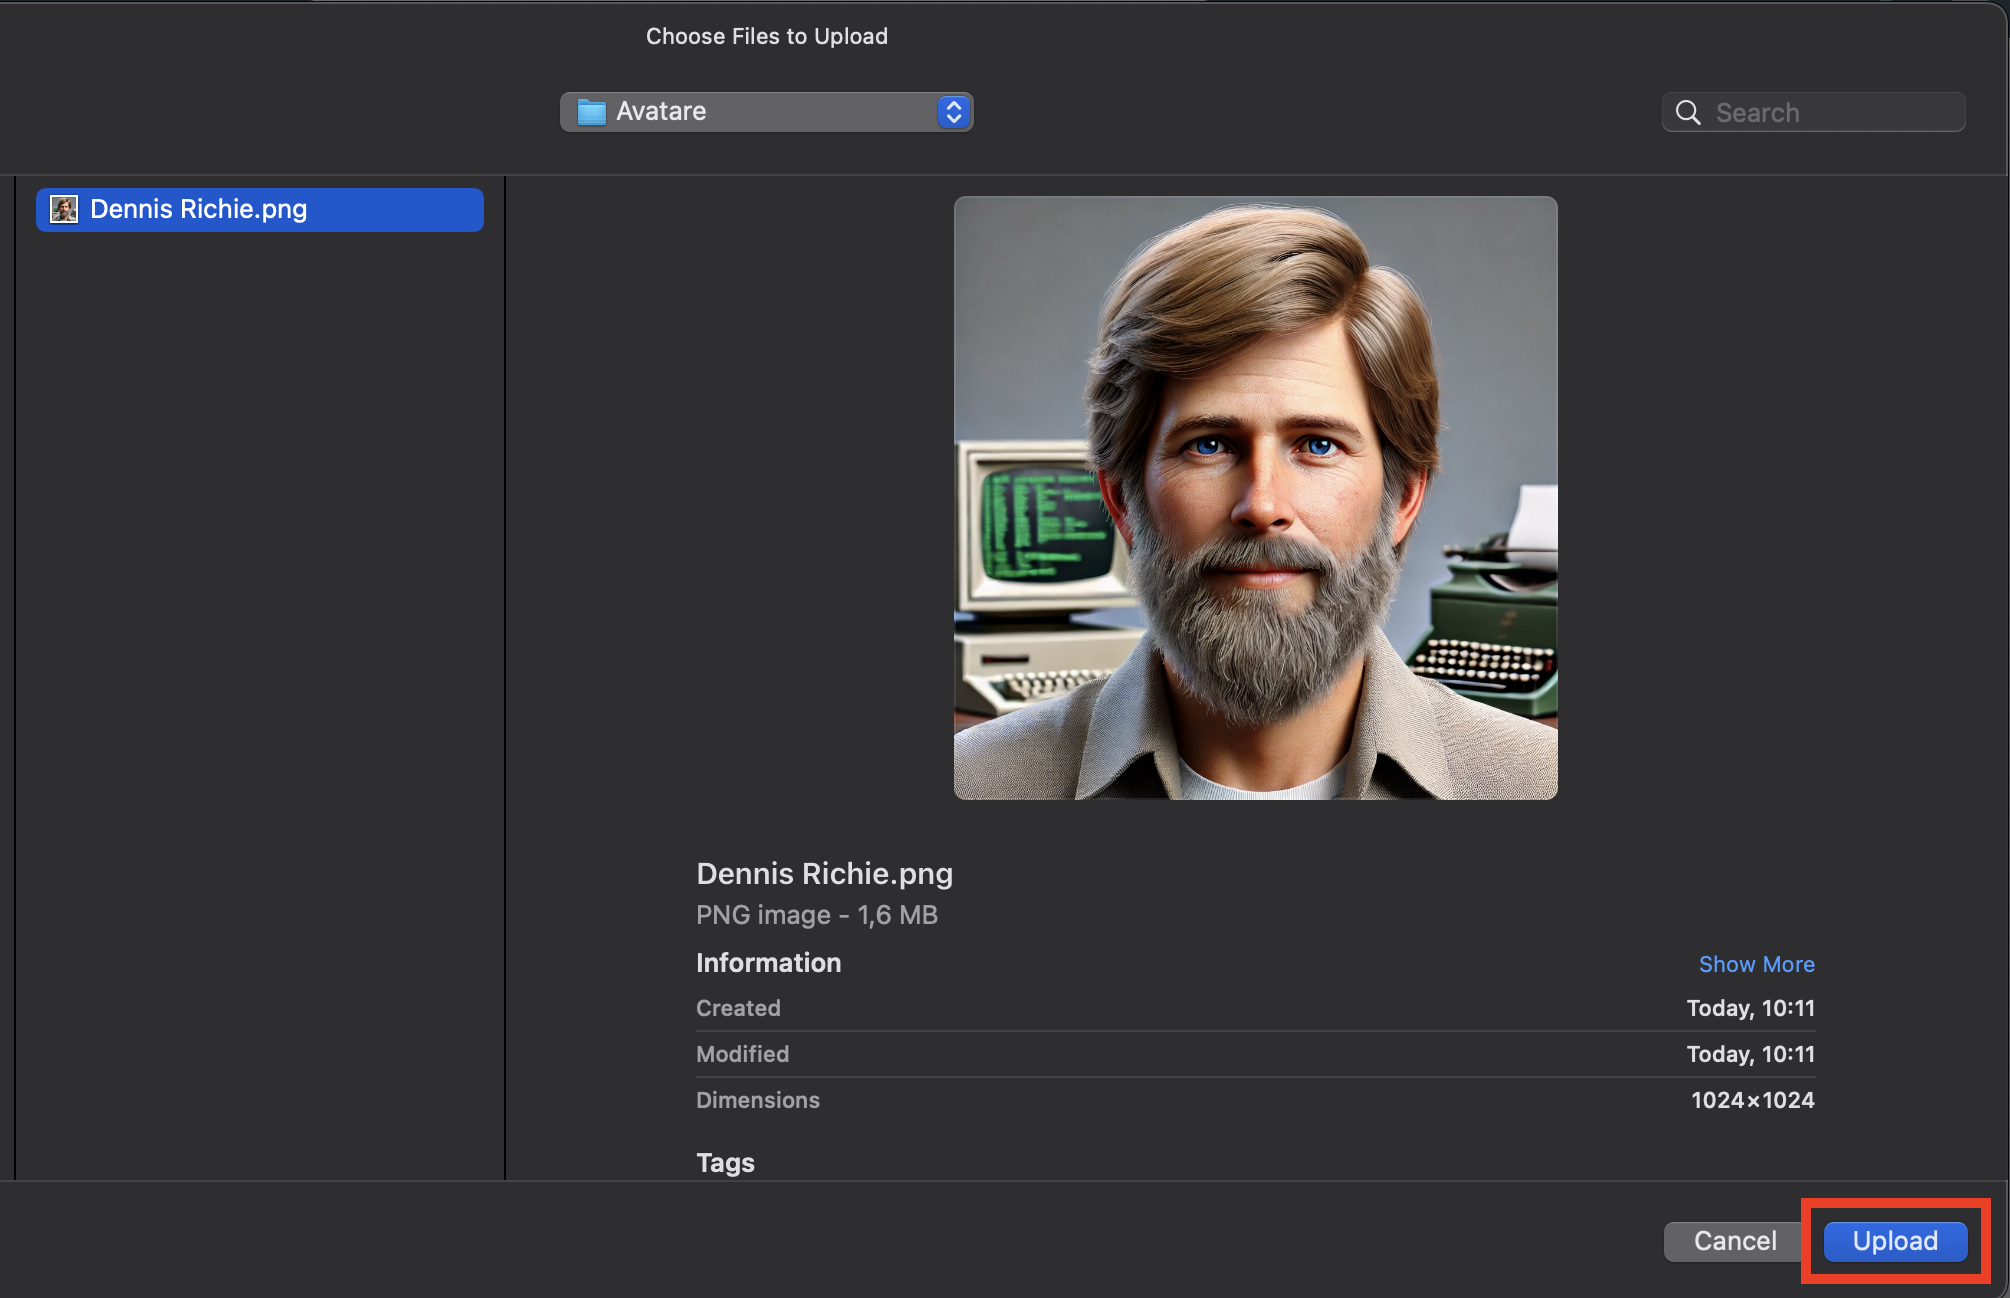The width and height of the screenshot is (2010, 1298).
Task: Click the Created date value
Action: [1750, 1008]
